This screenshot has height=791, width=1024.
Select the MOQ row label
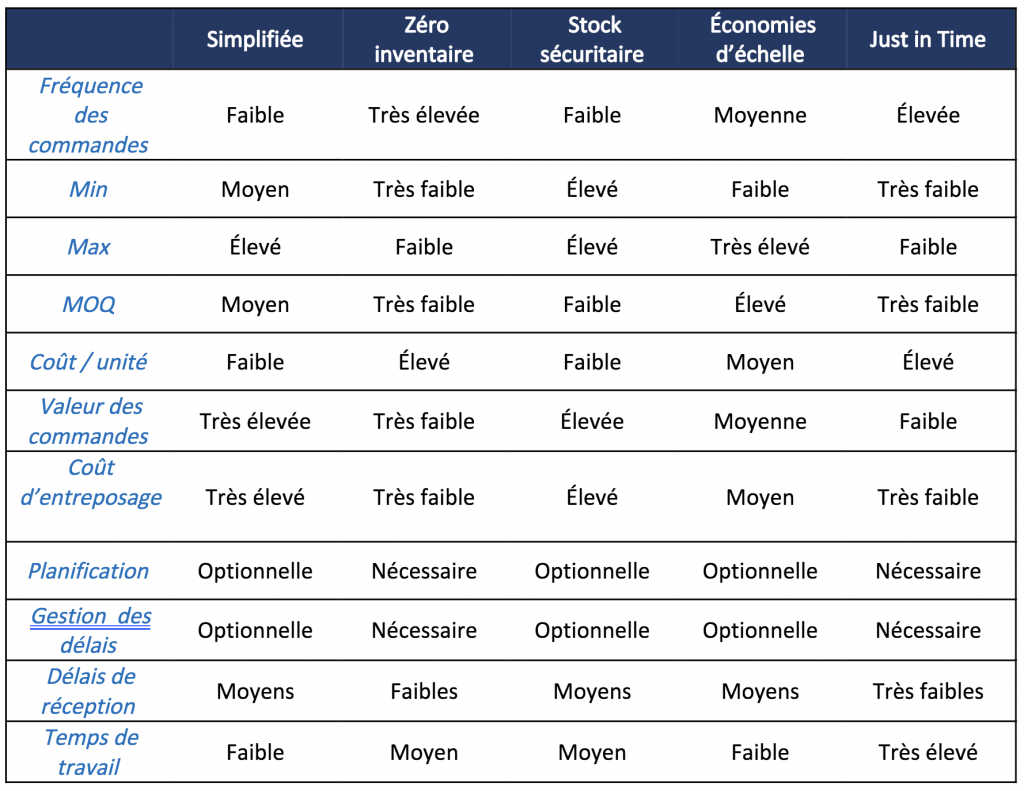point(89,304)
